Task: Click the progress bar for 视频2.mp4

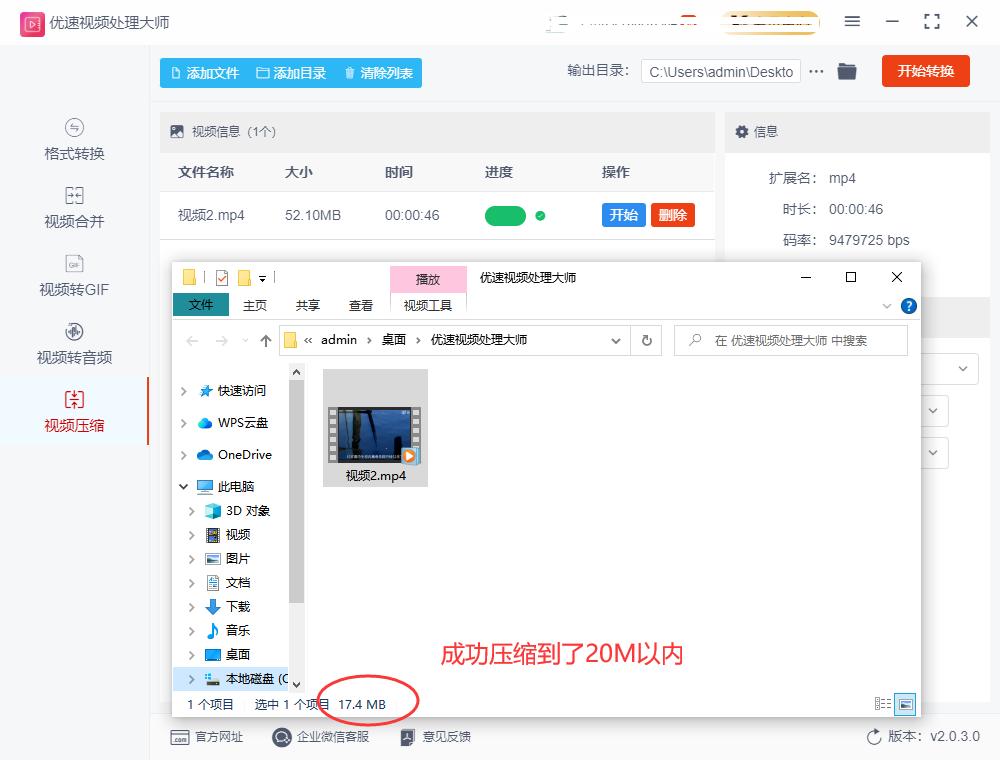Action: click(505, 214)
